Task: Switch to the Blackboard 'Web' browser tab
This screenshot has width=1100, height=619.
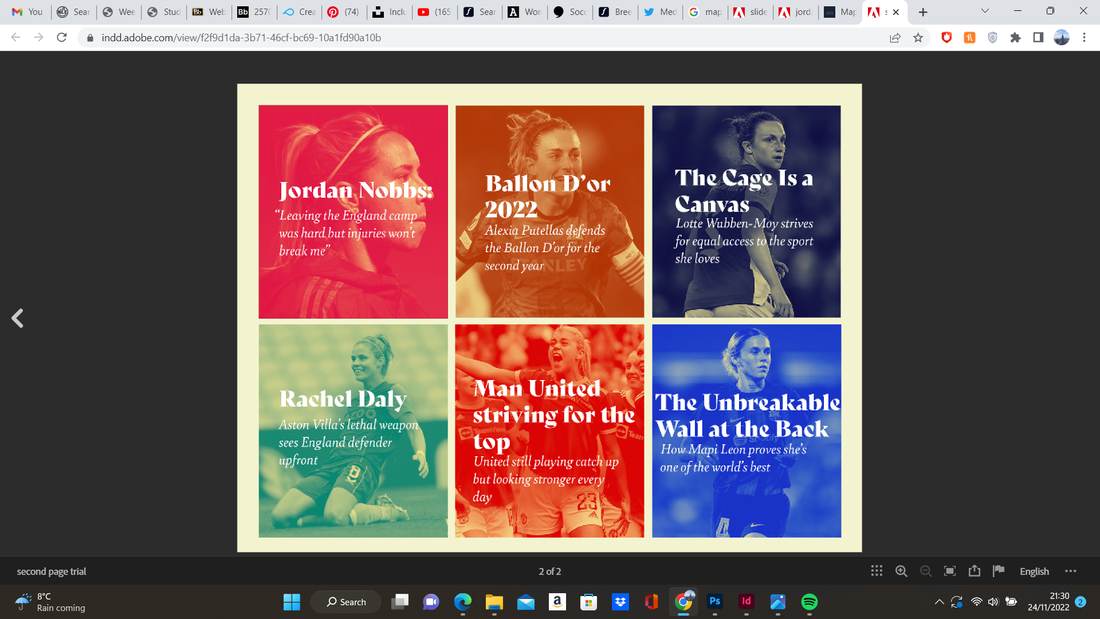Action: 208,12
